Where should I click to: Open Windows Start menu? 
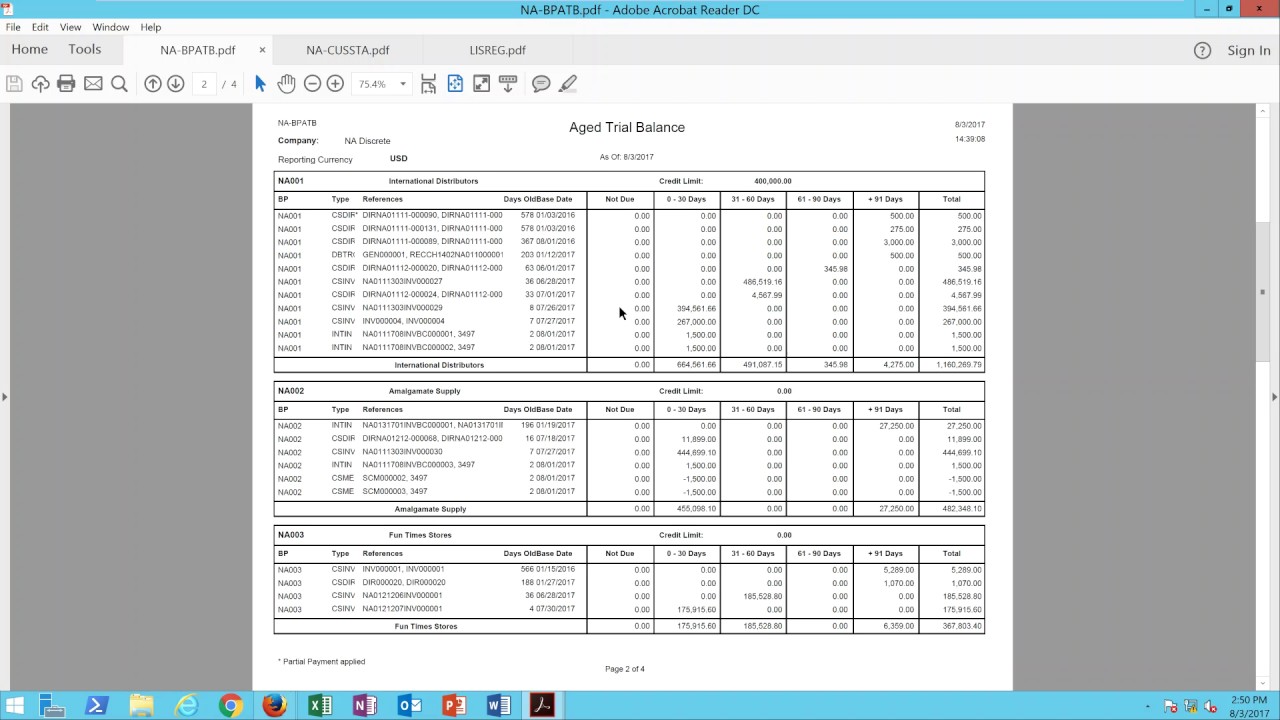click(17, 706)
